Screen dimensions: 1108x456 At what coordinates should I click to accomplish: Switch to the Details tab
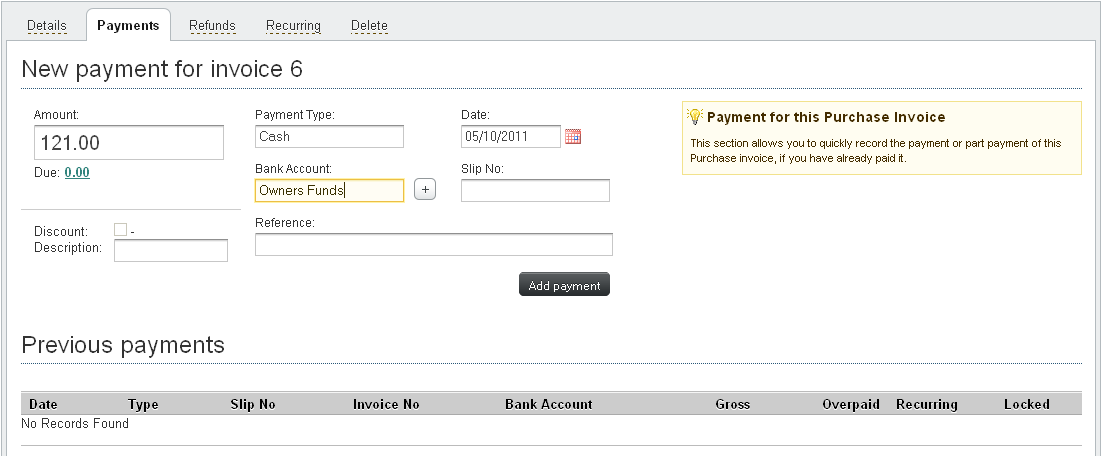point(46,25)
